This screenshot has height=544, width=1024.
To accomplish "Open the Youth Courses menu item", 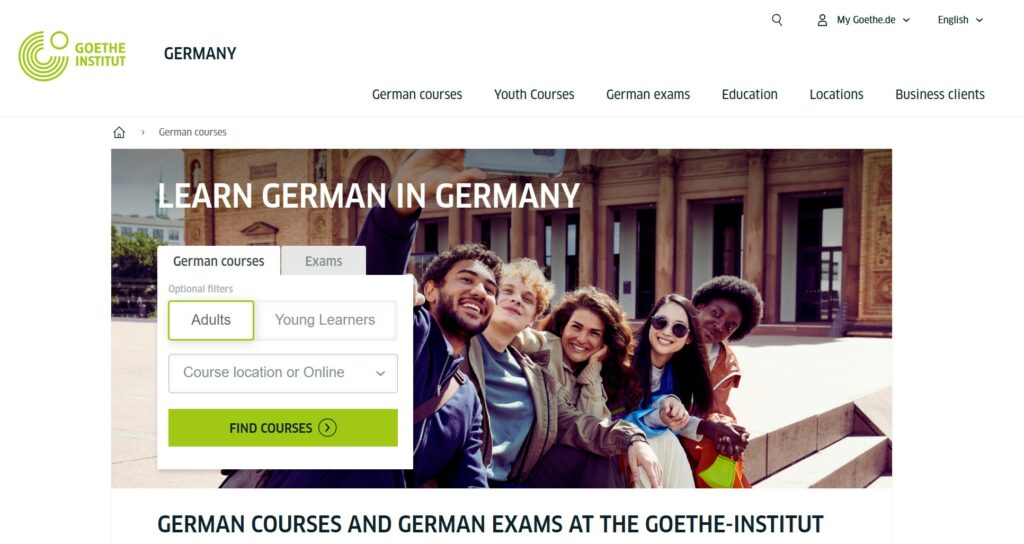I will (534, 94).
